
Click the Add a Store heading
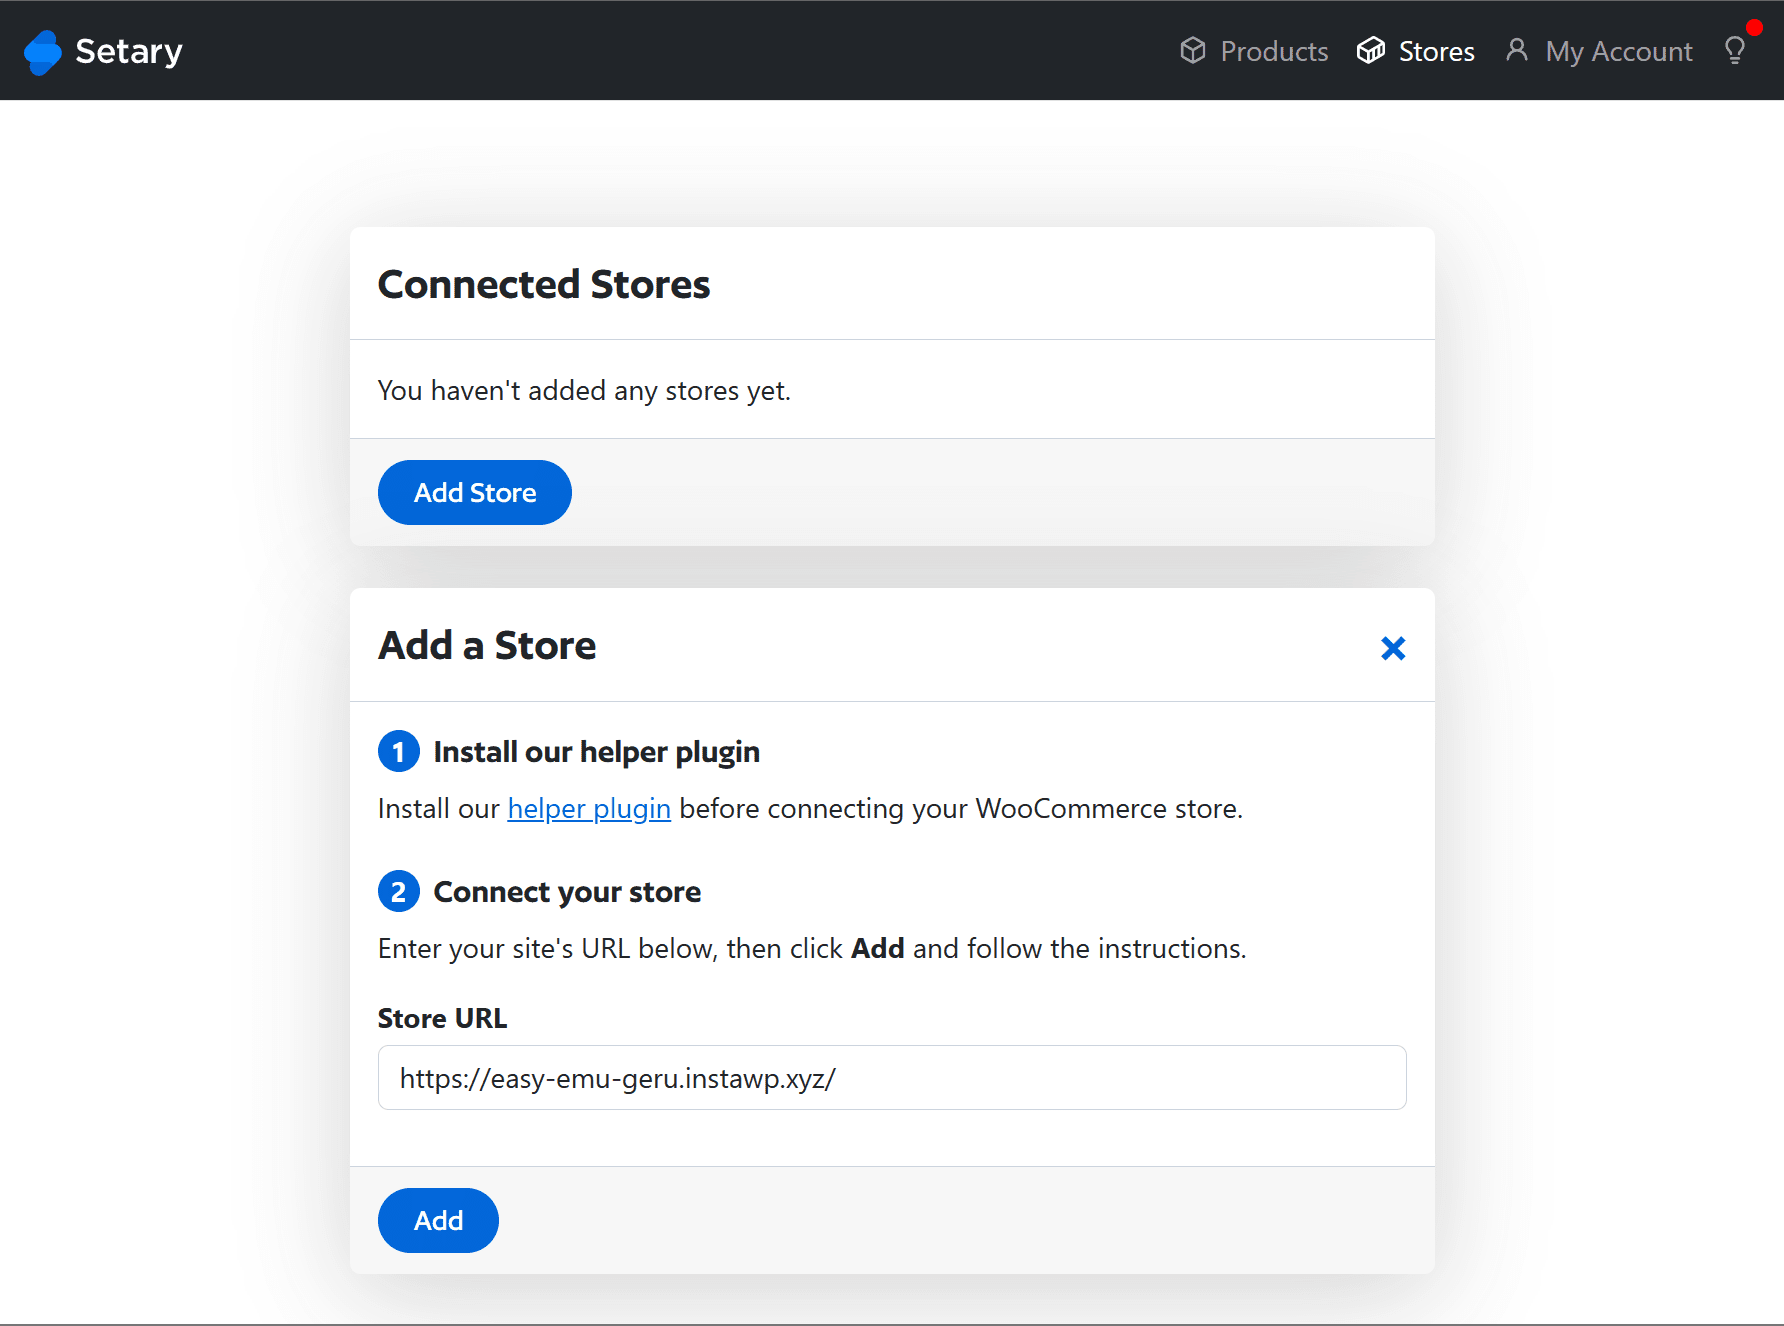(x=487, y=645)
